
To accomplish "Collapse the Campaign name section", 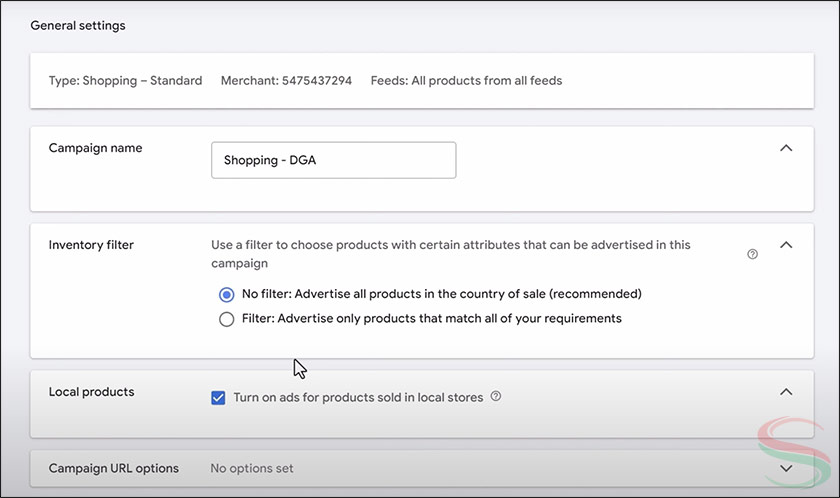I will (x=786, y=148).
